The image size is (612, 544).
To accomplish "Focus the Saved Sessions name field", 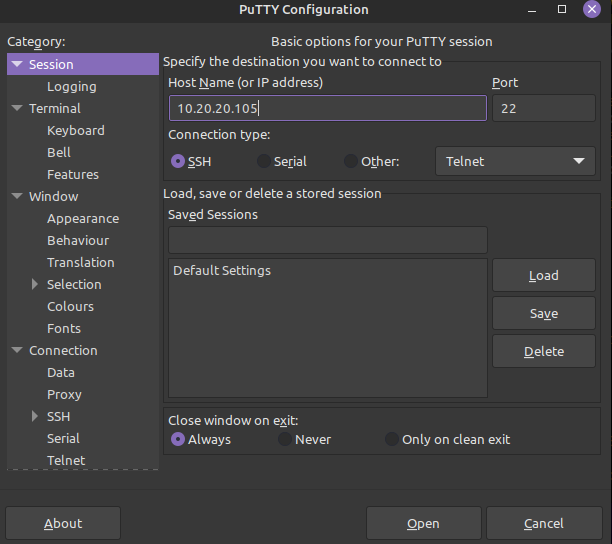I will coord(328,240).
